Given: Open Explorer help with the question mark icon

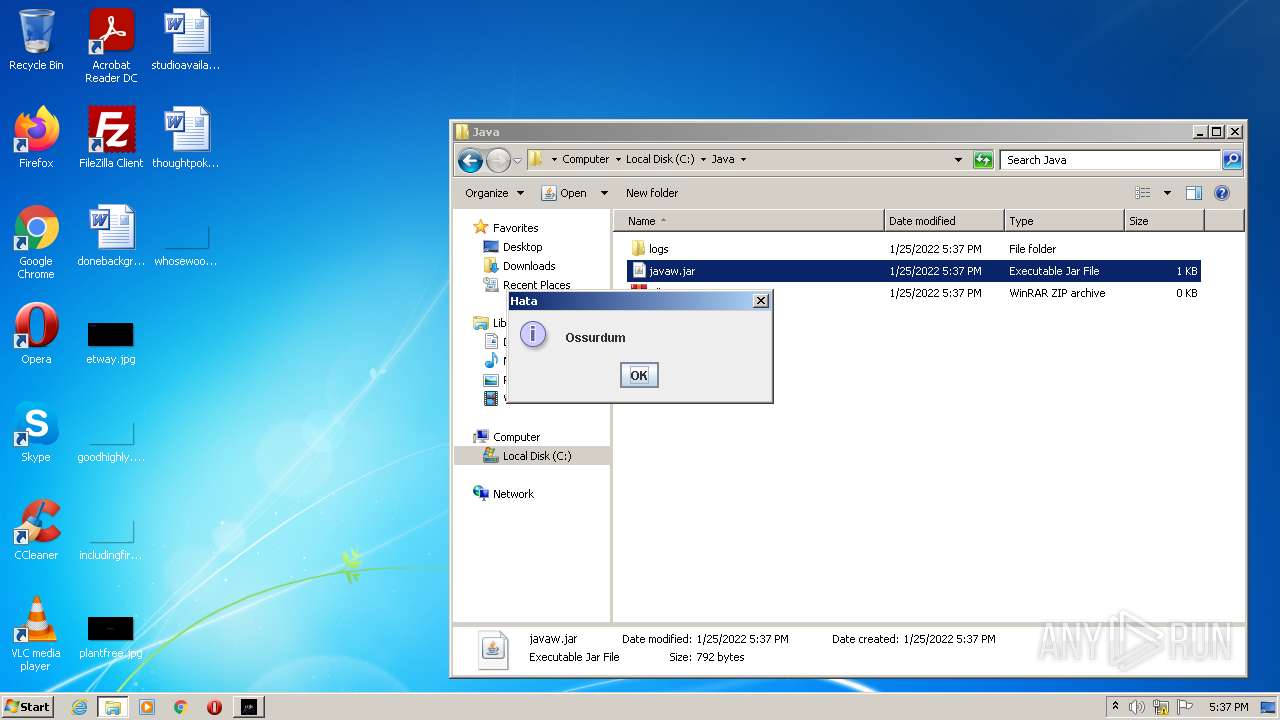Looking at the screenshot, I should [1221, 193].
